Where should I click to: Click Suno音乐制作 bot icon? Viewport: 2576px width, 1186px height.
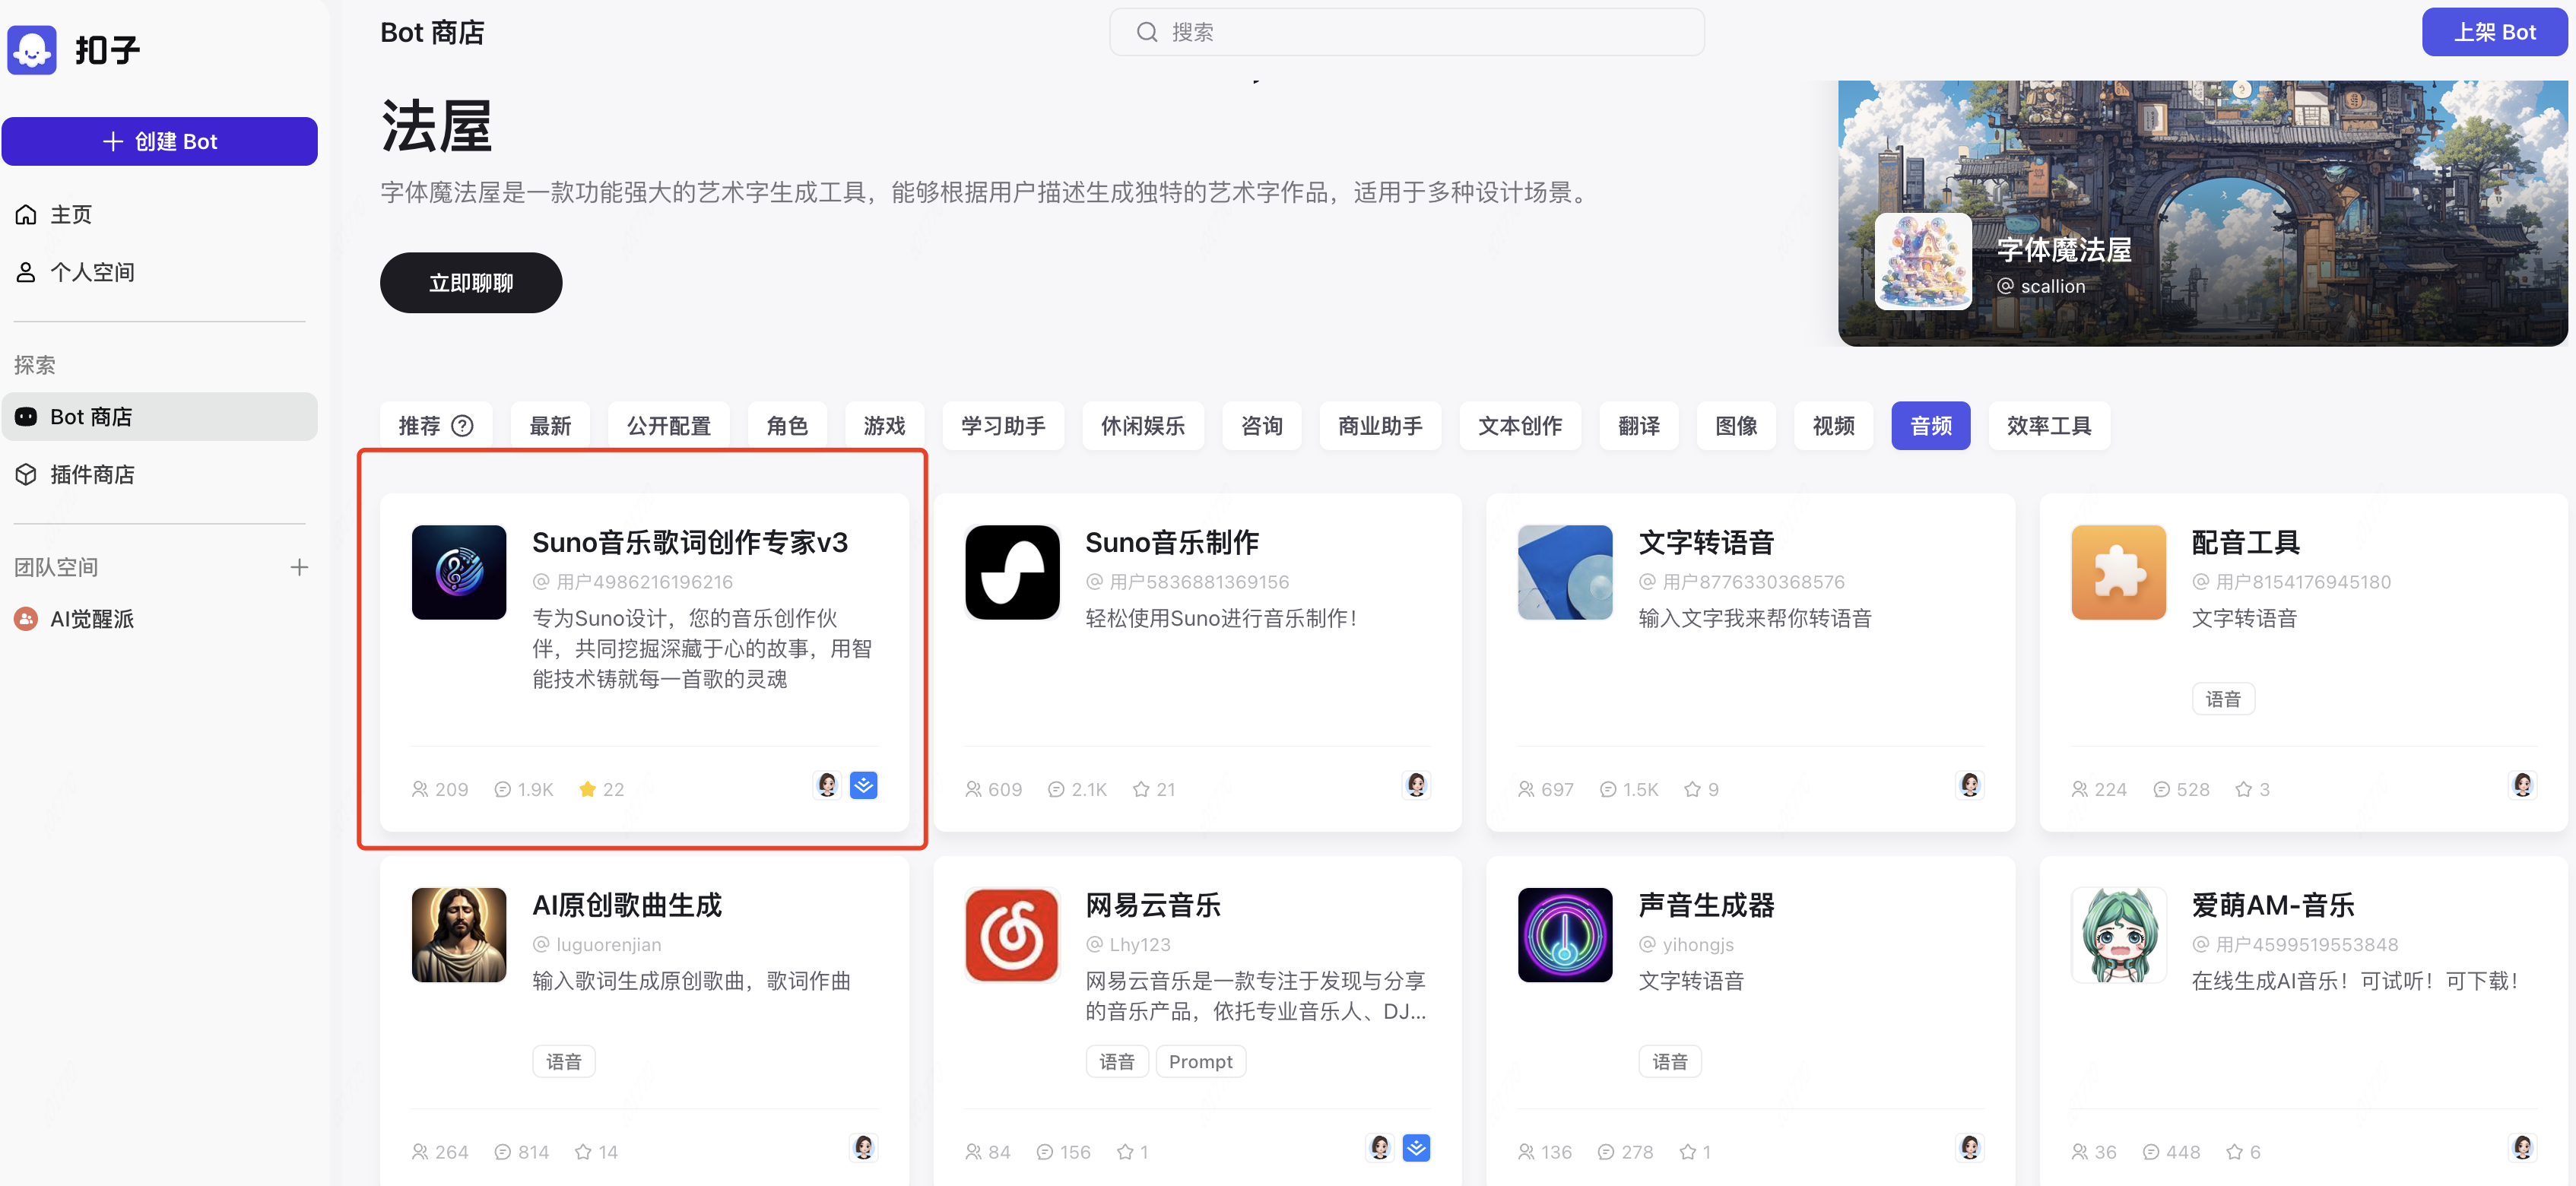coord(1012,572)
